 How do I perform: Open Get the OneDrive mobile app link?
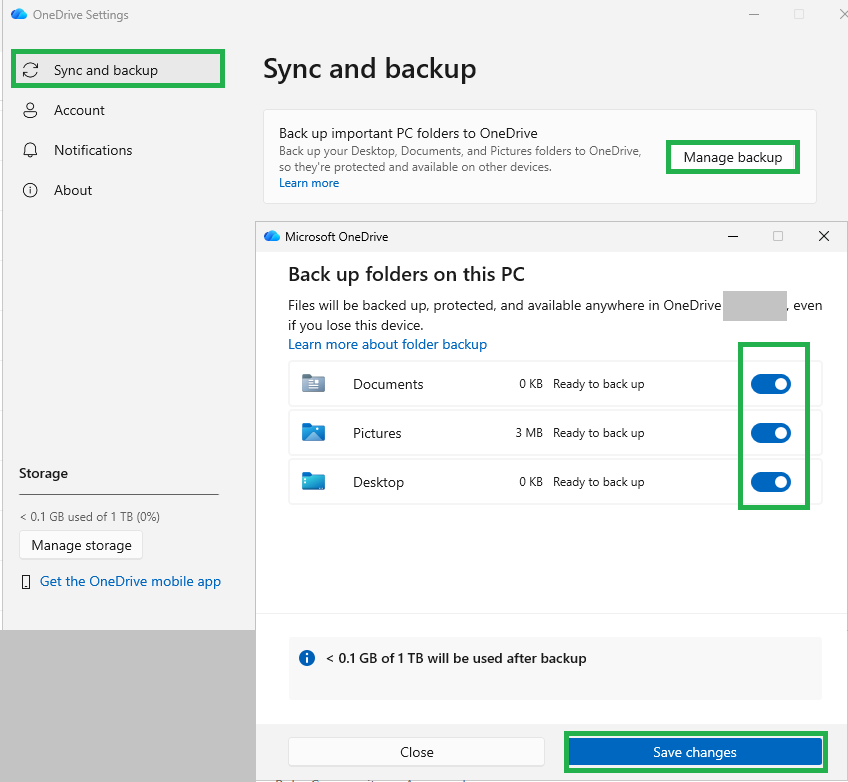130,581
